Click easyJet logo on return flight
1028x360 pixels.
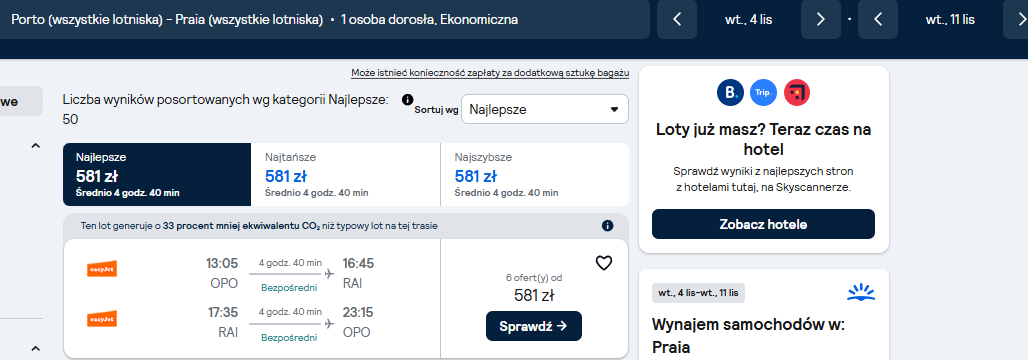102,319
